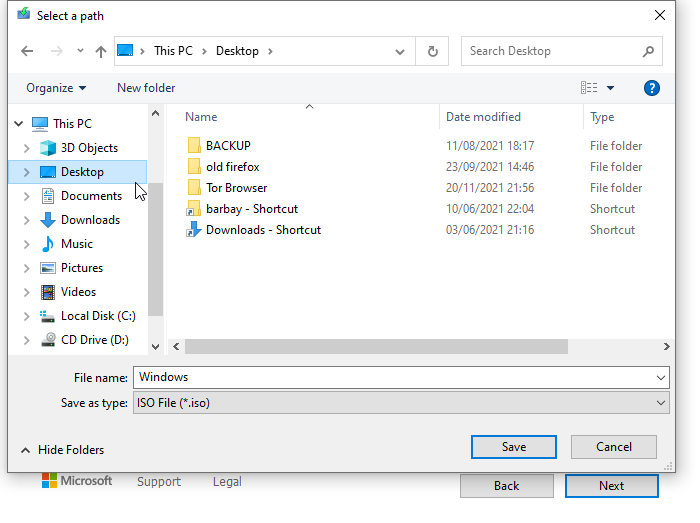700x523 pixels.
Task: Click the forward arrow navigation icon
Action: 57,51
